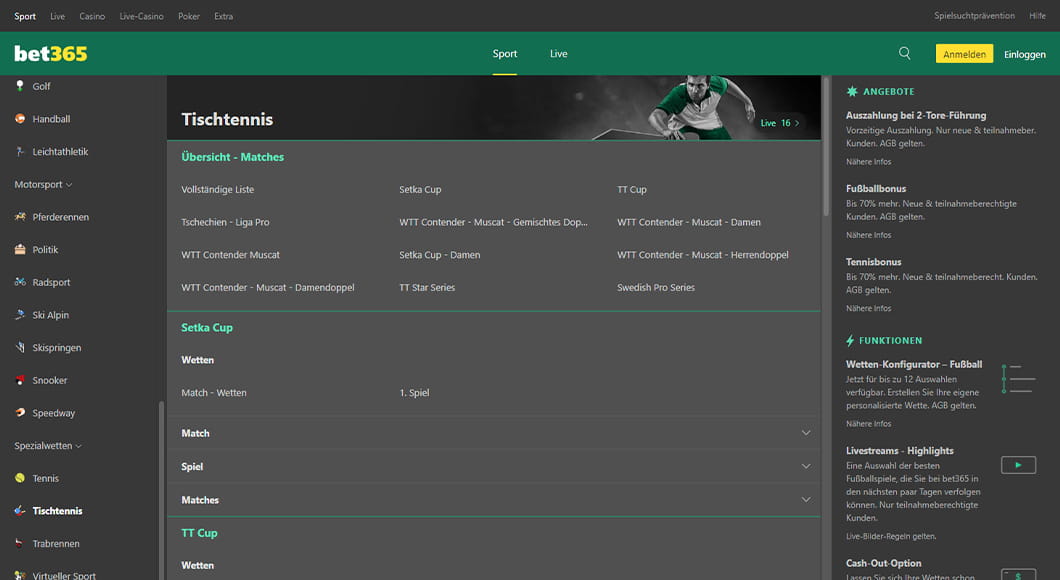Click the Livestreams play button icon
The image size is (1060, 580).
pyautogui.click(x=1018, y=465)
